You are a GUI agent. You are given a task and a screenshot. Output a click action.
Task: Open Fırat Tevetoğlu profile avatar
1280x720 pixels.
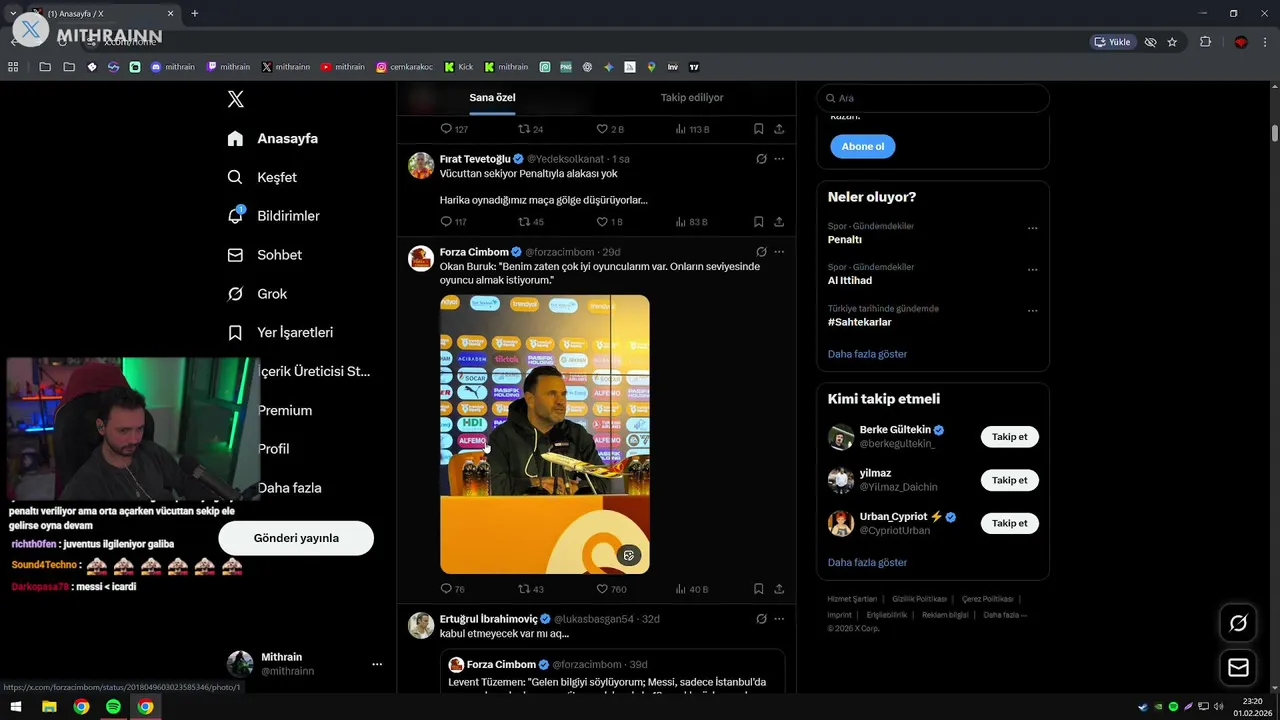(421, 166)
